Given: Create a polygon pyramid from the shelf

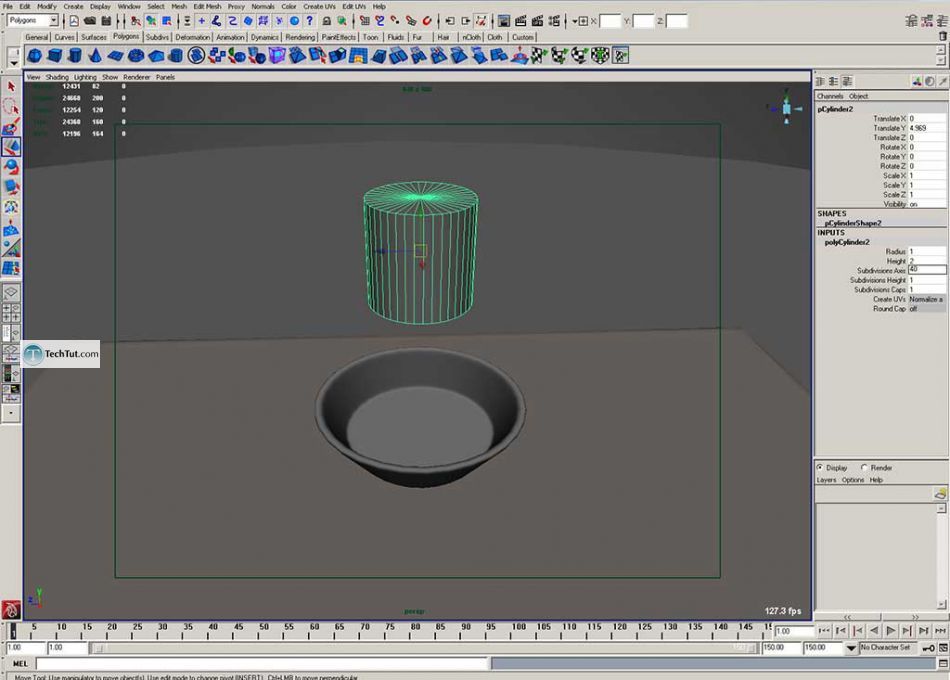Looking at the screenshot, I should 156,56.
